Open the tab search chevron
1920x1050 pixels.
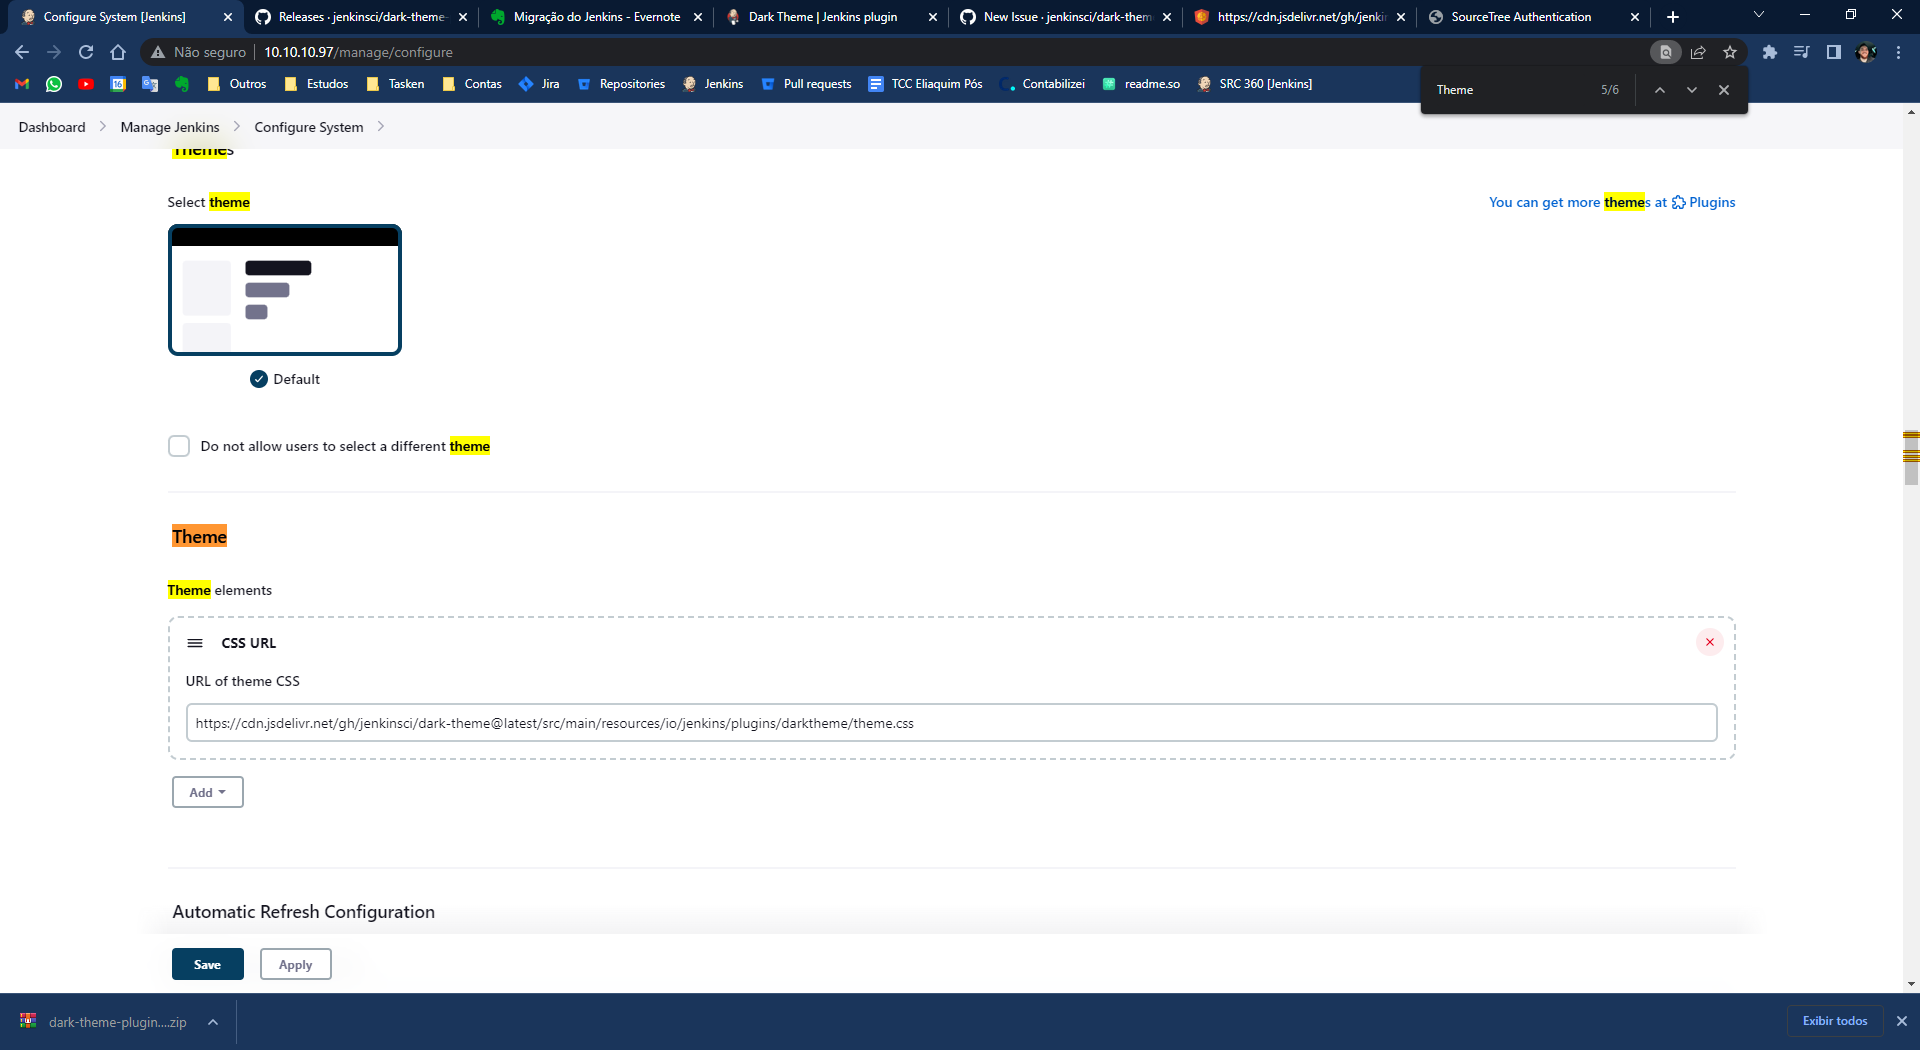click(1759, 15)
